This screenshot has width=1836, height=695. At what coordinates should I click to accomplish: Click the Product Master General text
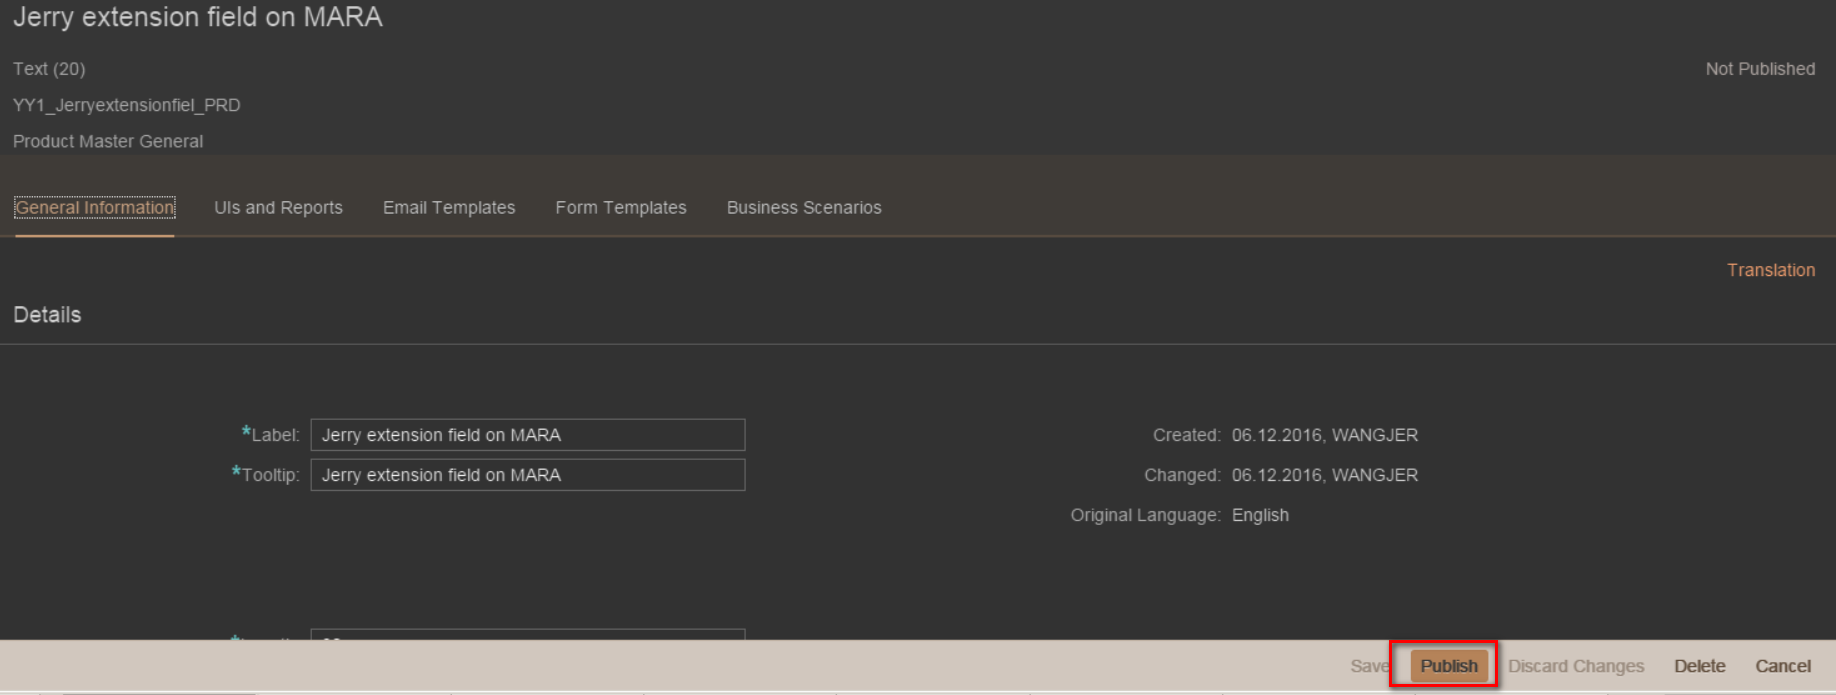click(108, 142)
